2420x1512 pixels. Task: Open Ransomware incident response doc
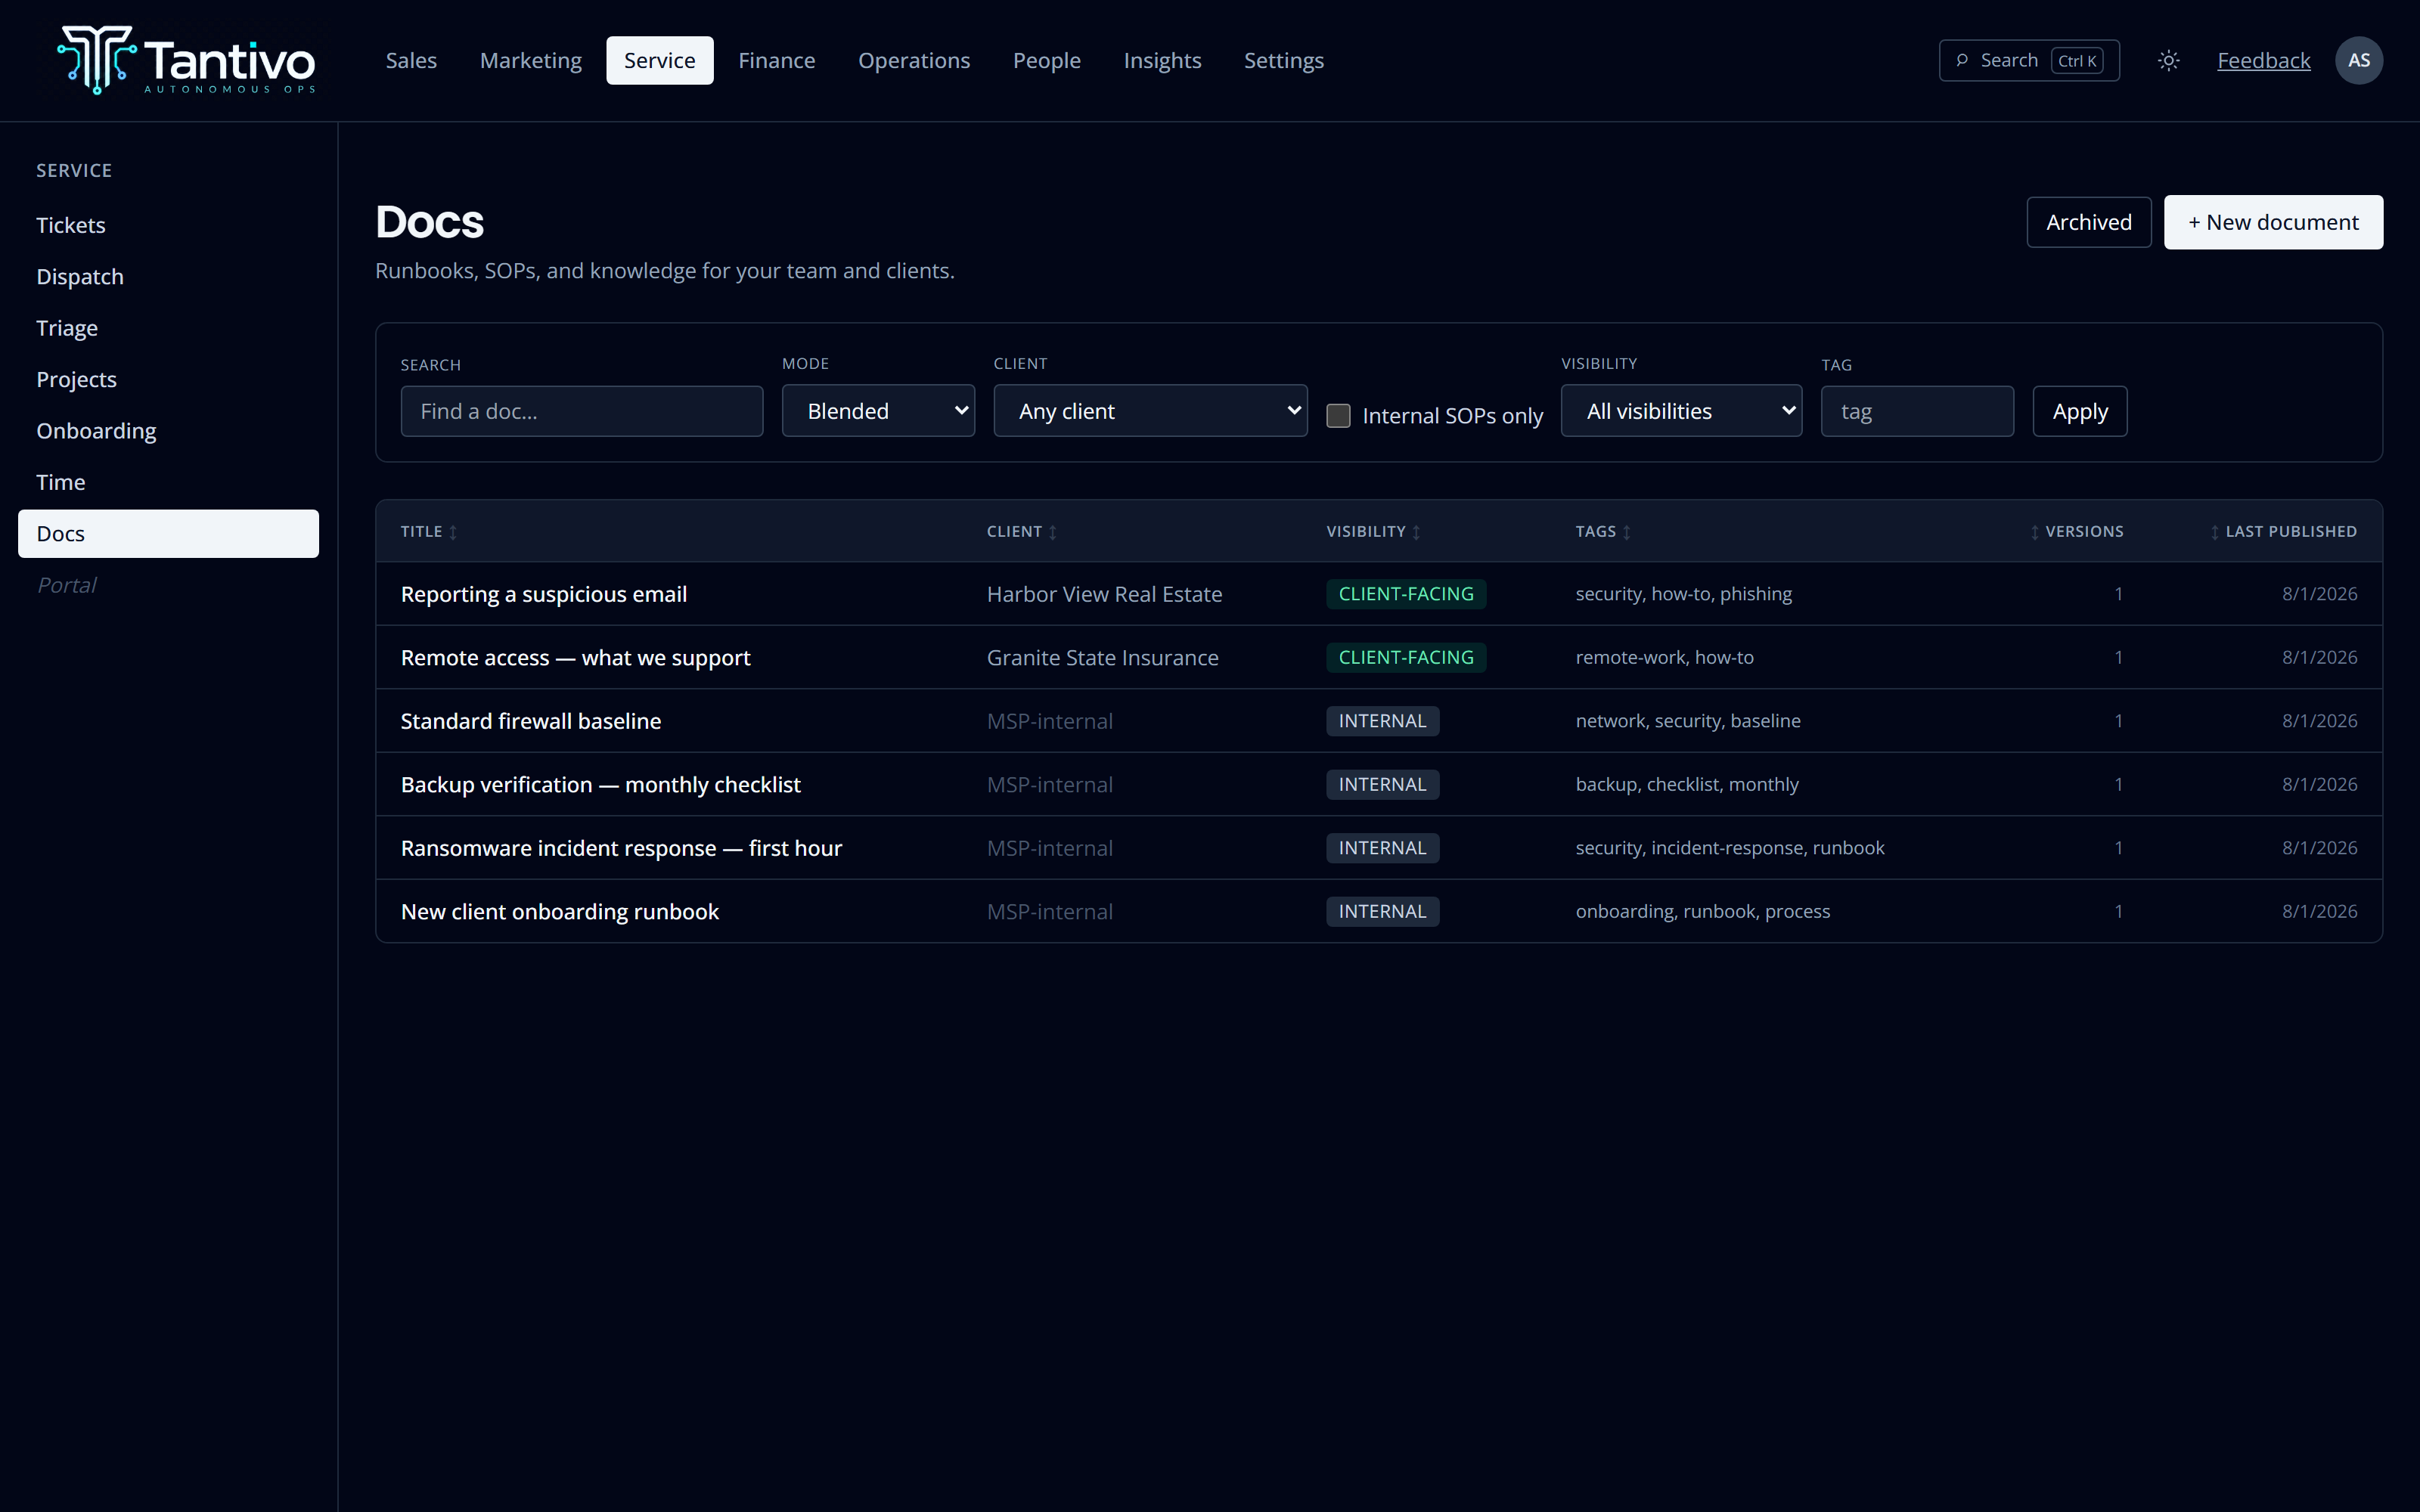(x=620, y=848)
